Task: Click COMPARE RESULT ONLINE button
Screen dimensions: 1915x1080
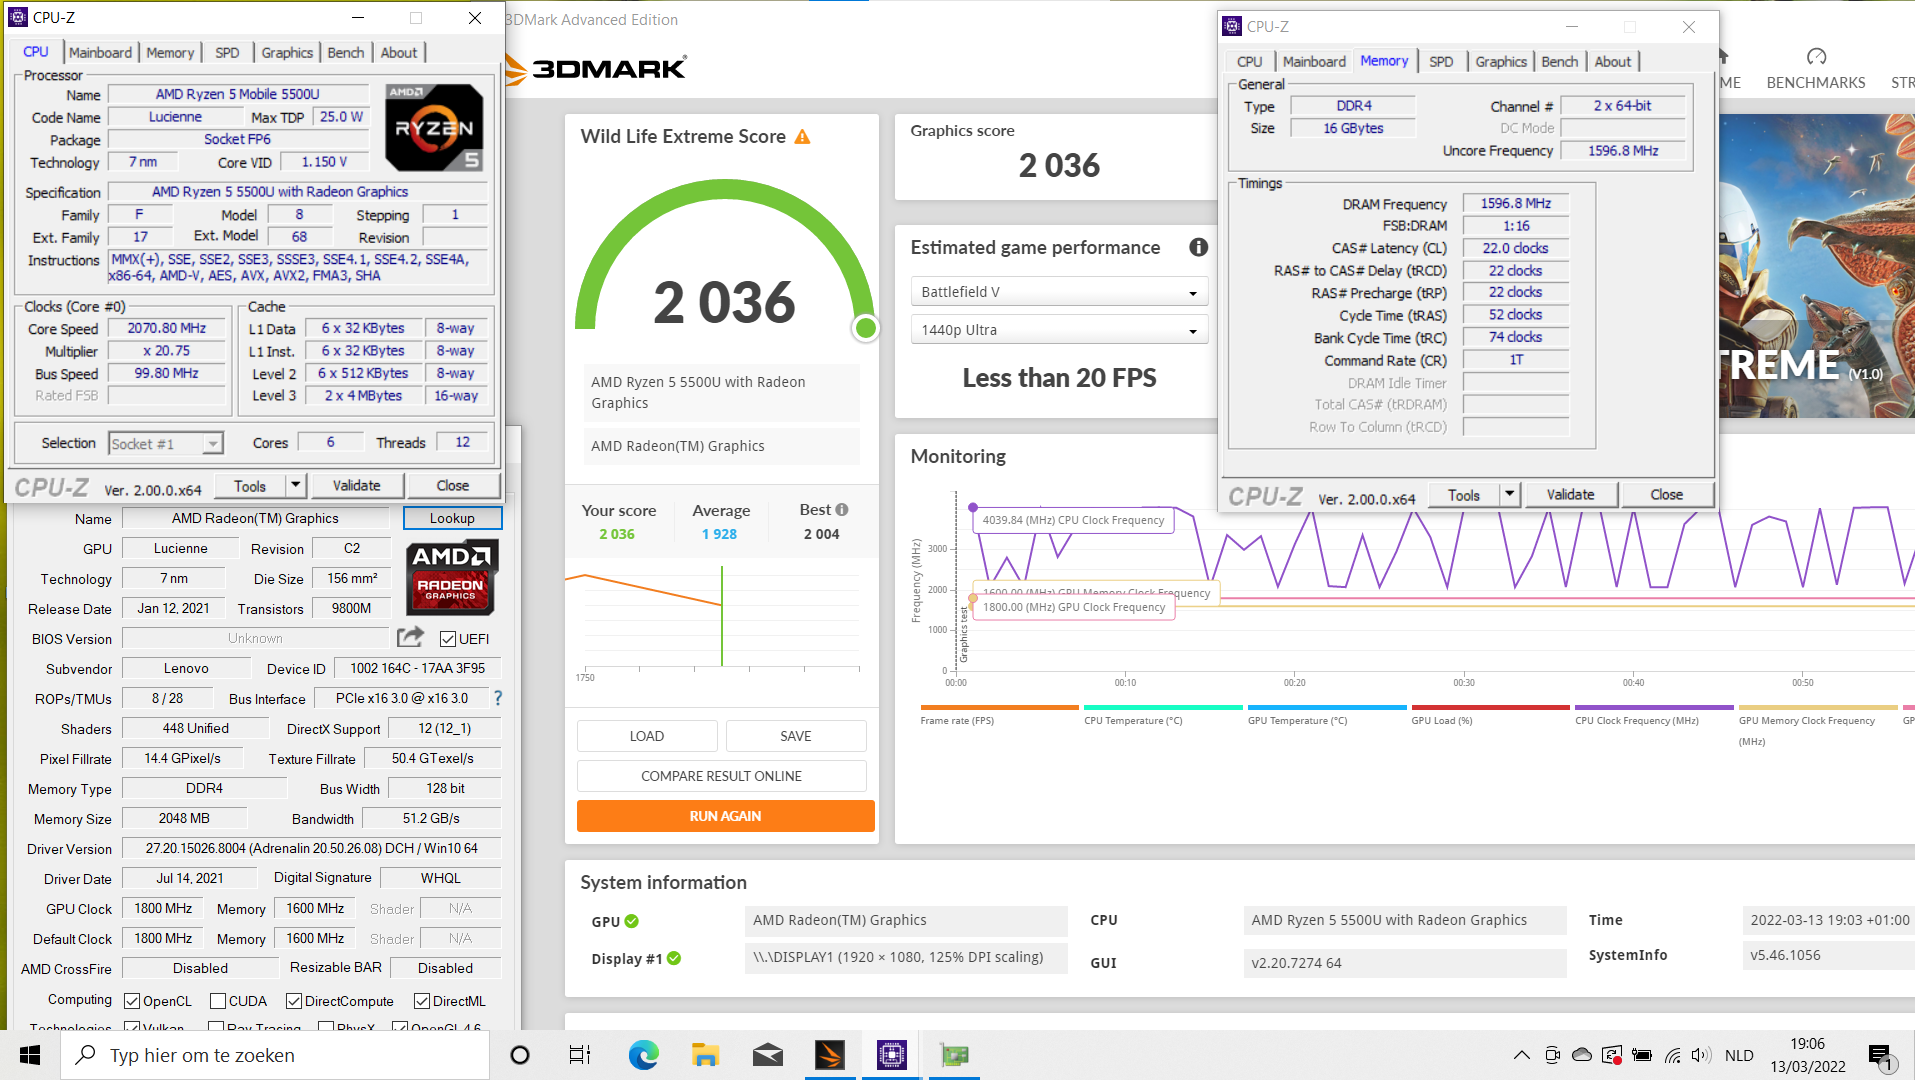Action: [x=722, y=776]
